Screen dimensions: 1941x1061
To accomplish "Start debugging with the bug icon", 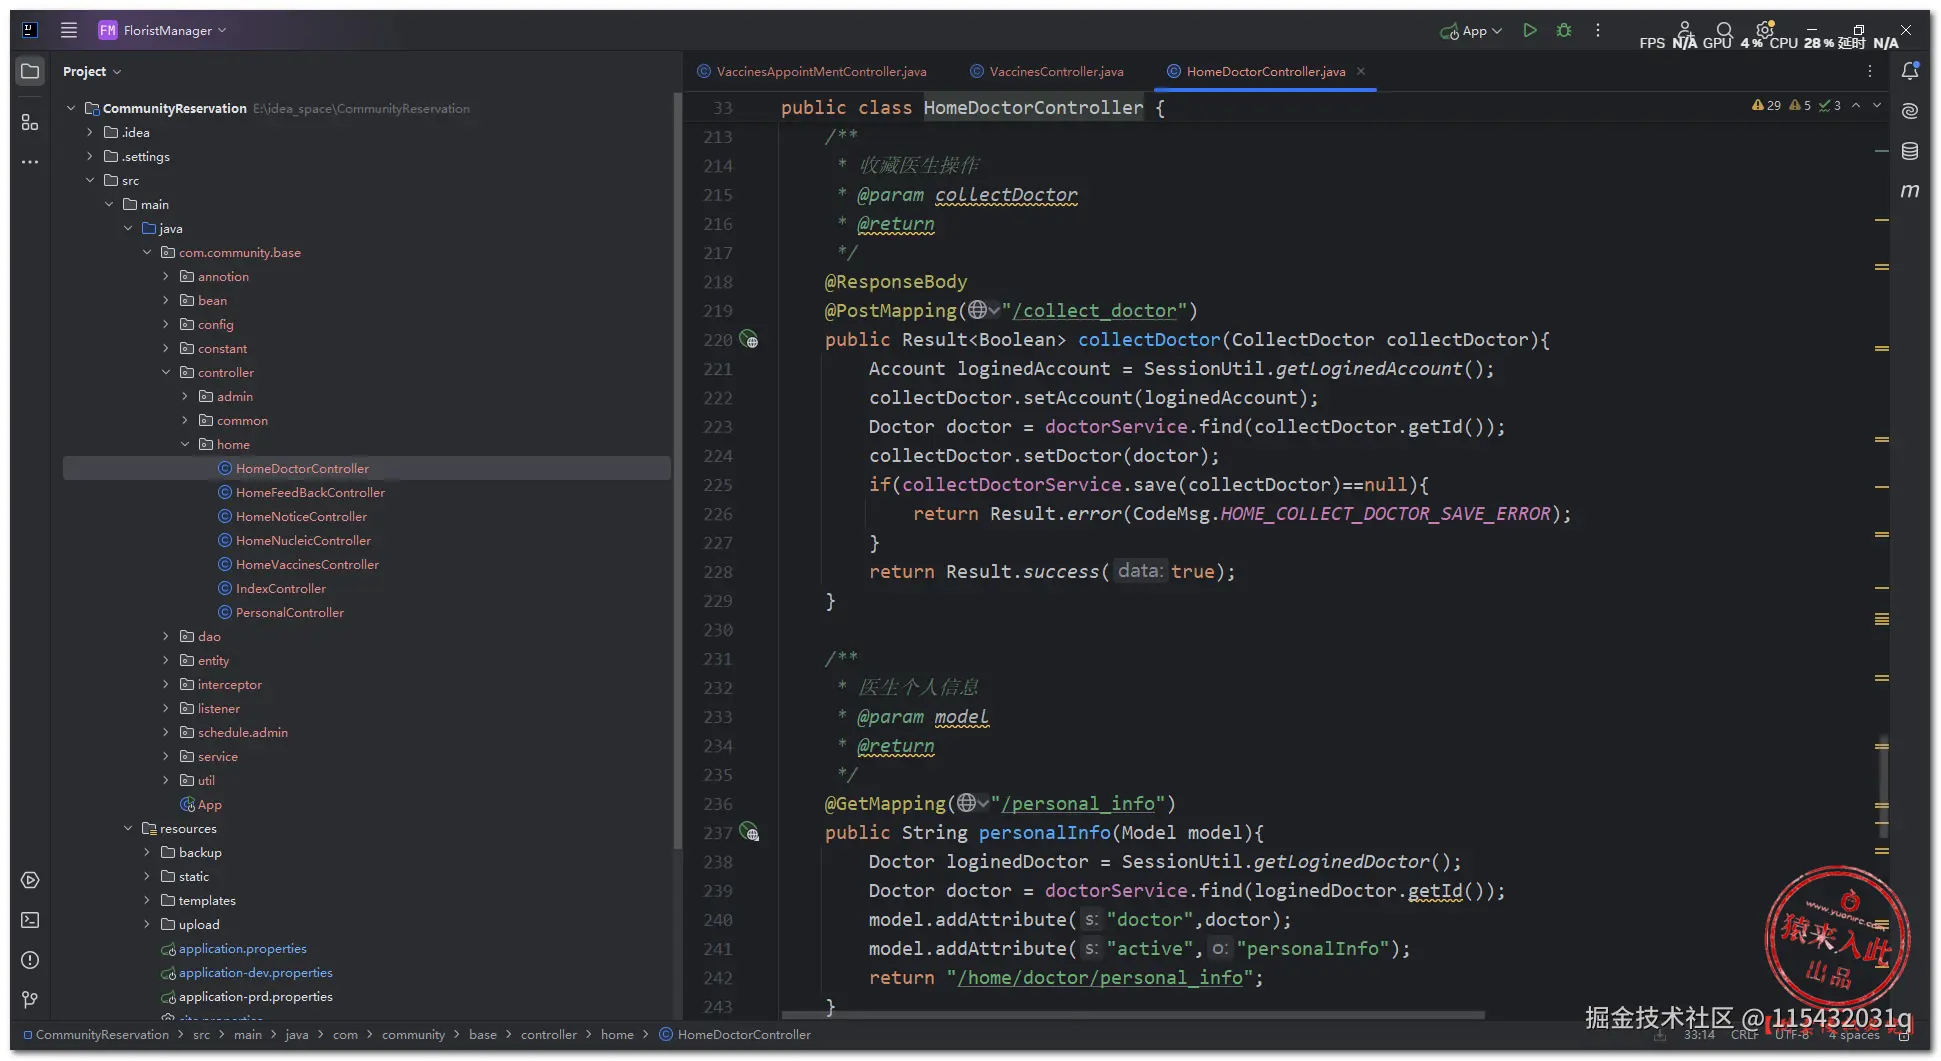I will pos(1564,30).
